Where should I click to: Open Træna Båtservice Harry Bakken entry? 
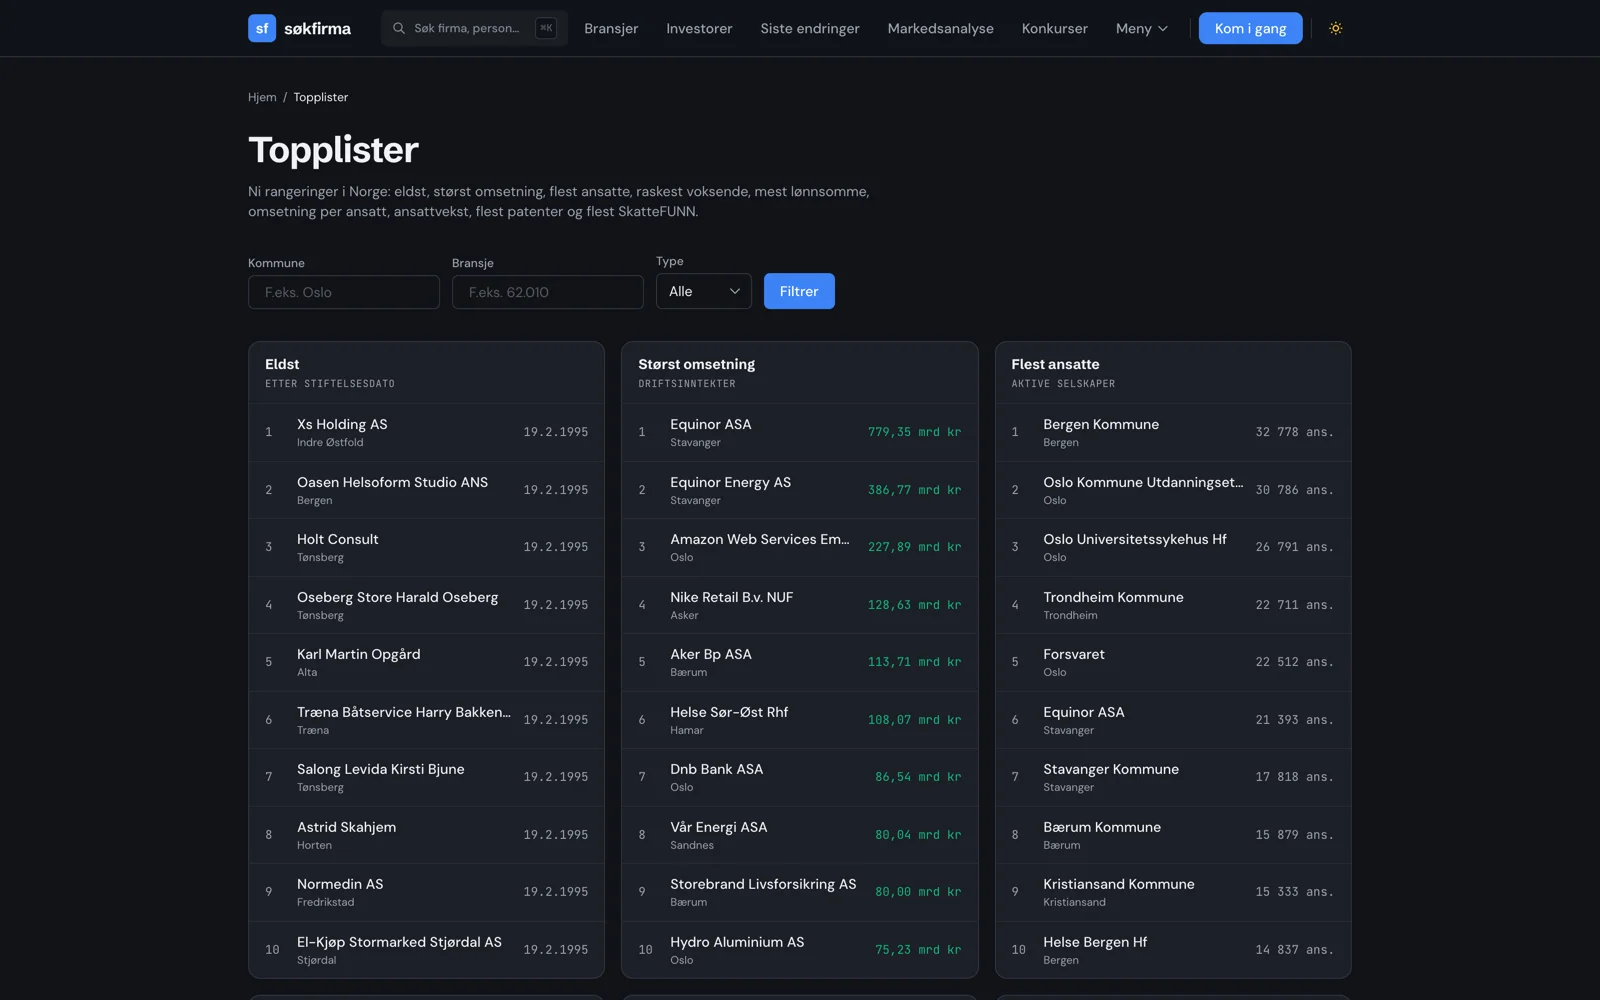[x=426, y=720]
